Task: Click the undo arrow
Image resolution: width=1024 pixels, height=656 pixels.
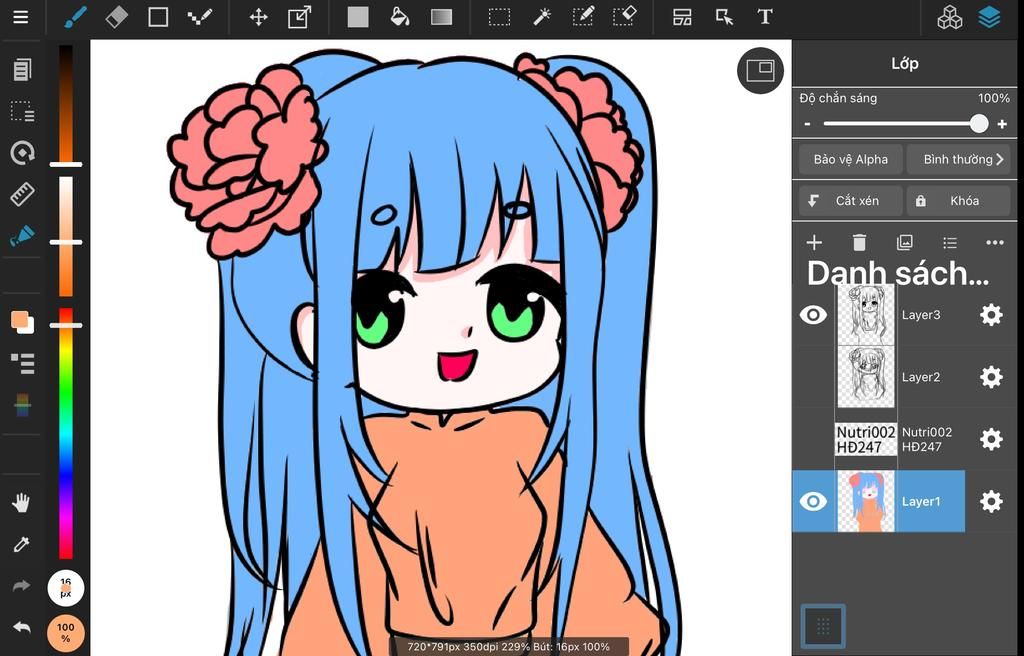Action: click(x=22, y=628)
